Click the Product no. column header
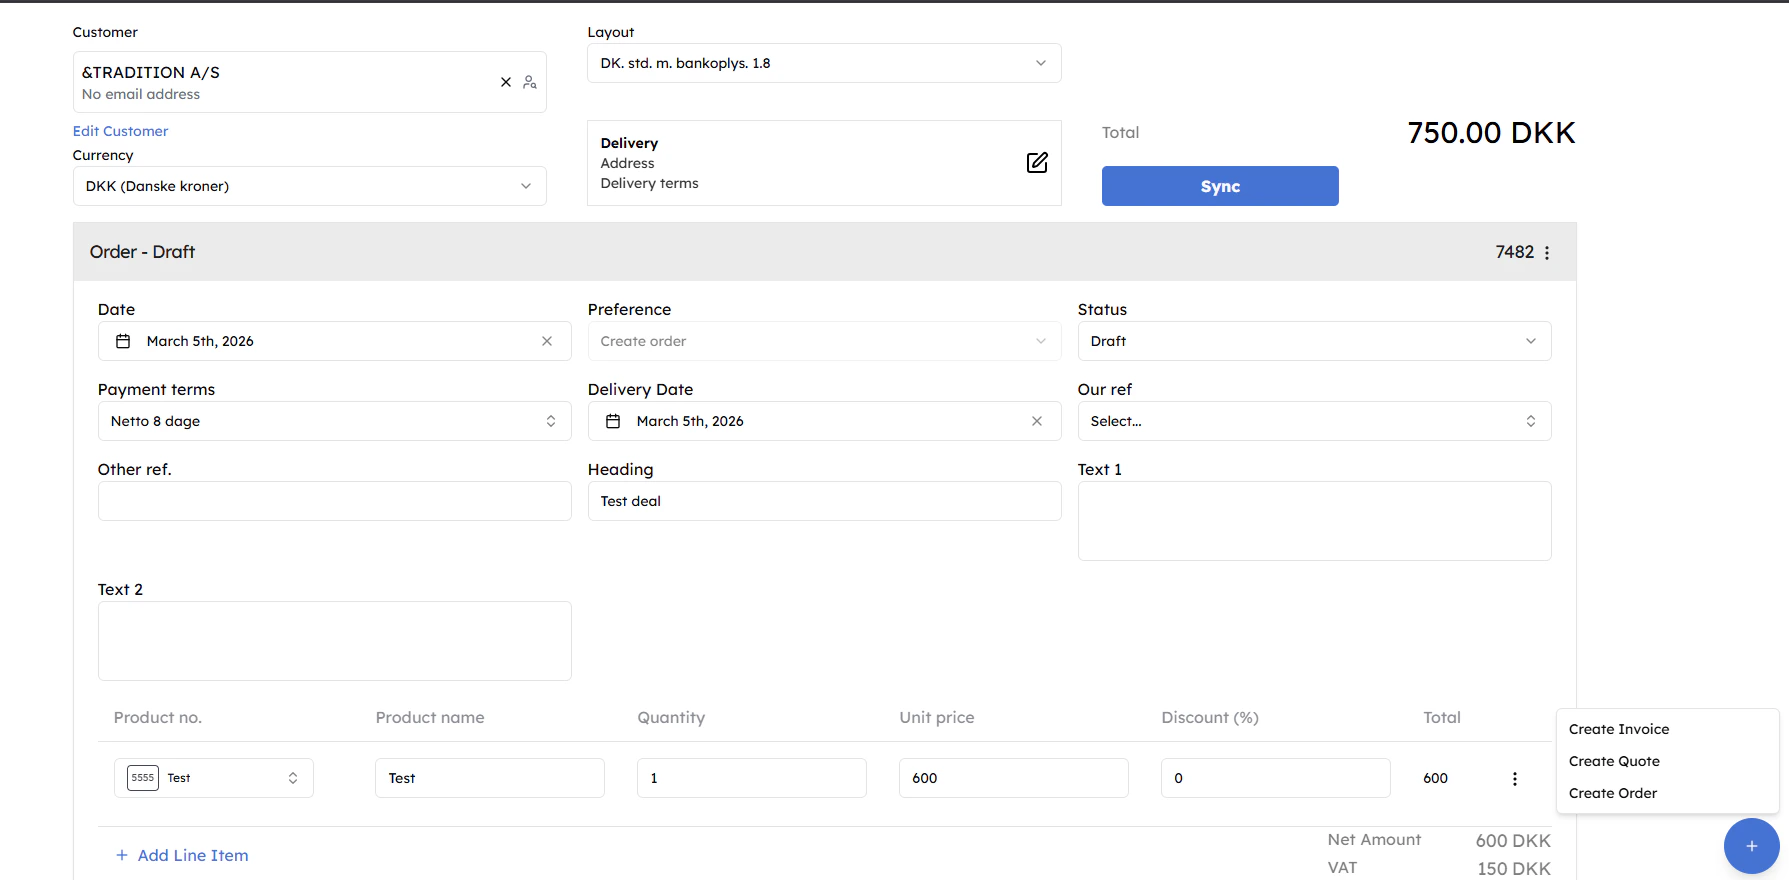The height and width of the screenshot is (880, 1789). coord(158,717)
